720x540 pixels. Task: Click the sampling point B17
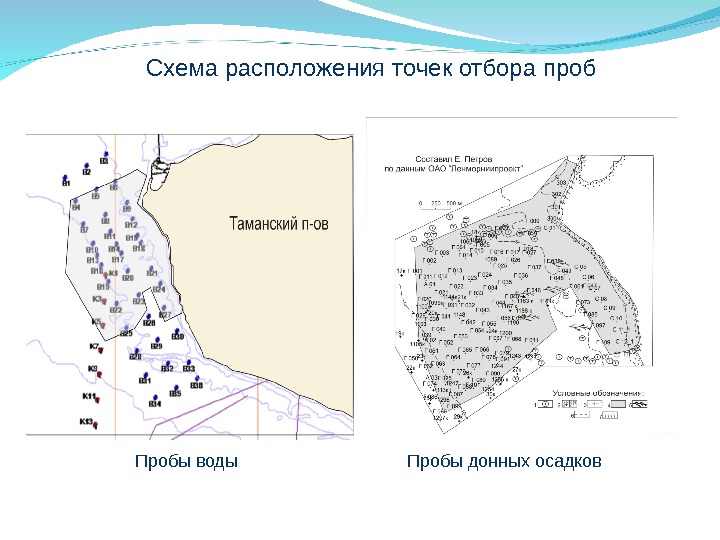121,253
